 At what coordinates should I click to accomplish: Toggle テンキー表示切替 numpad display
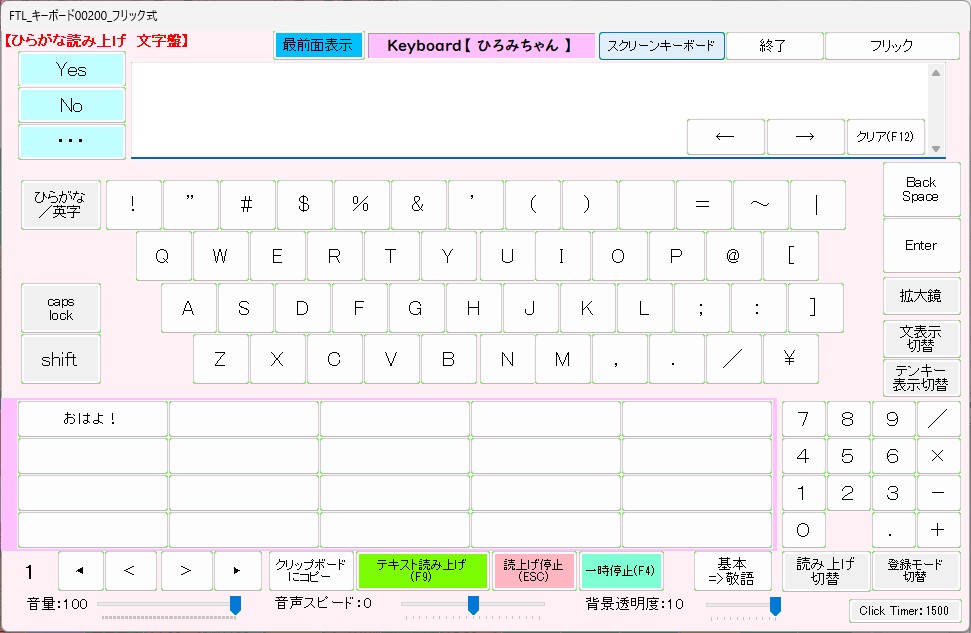click(x=921, y=378)
